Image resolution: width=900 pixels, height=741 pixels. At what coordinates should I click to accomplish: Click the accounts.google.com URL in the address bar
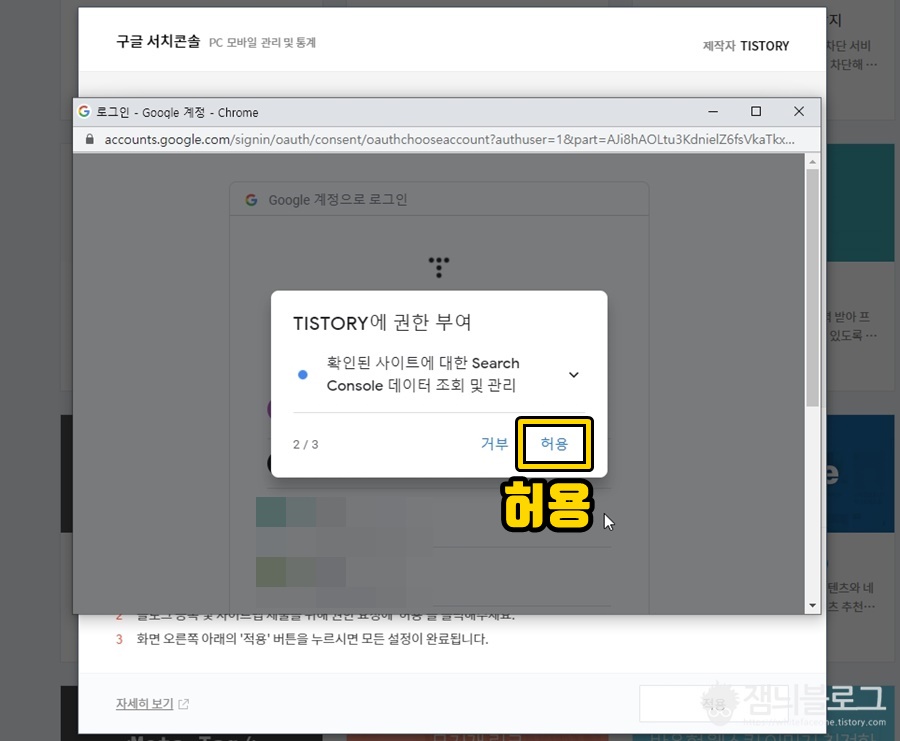(449, 139)
